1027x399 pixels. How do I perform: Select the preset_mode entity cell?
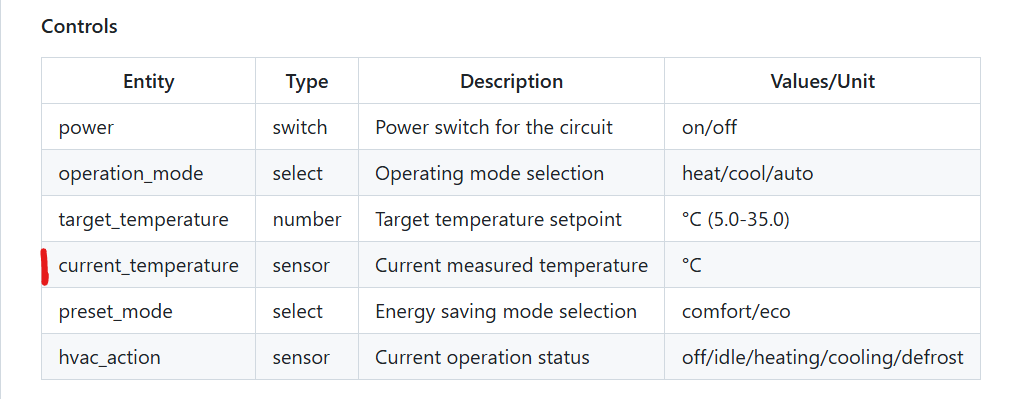point(149,311)
